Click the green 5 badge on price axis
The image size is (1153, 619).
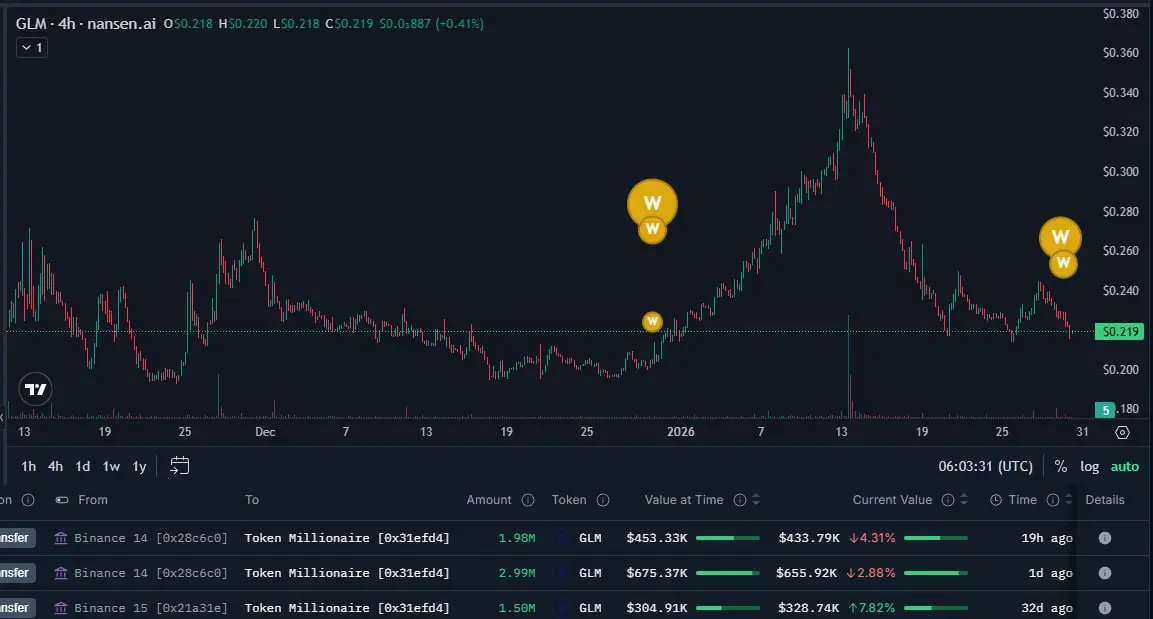1105,410
